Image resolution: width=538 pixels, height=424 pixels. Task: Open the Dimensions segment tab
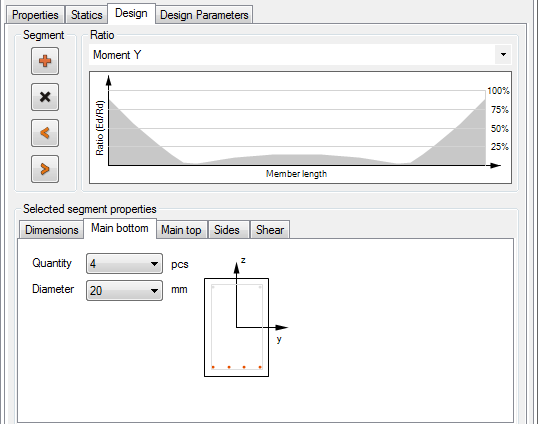pyautogui.click(x=51, y=229)
